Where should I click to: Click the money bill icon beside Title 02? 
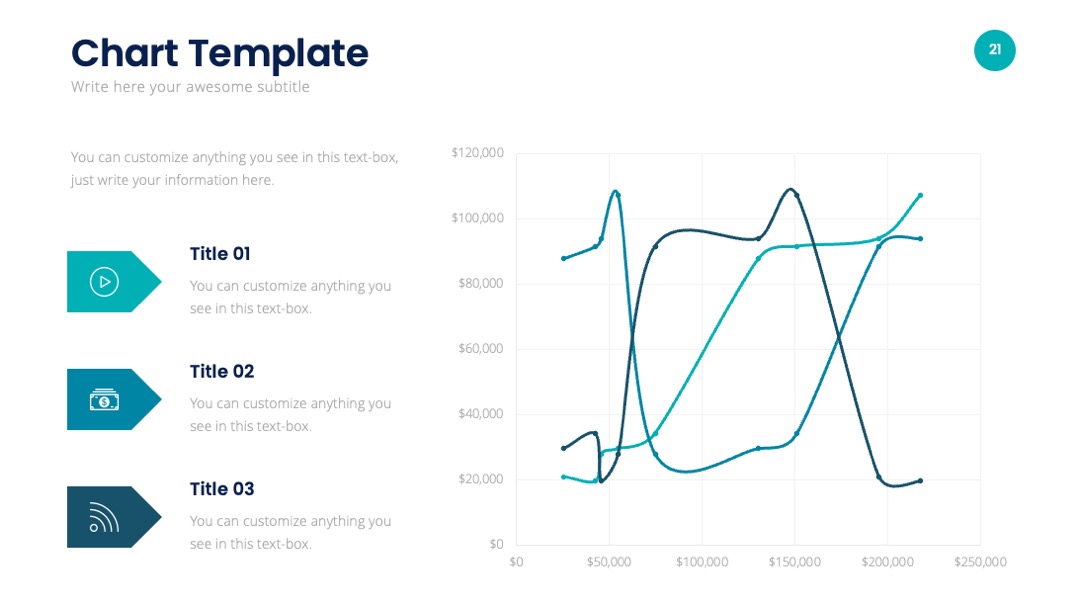point(104,399)
